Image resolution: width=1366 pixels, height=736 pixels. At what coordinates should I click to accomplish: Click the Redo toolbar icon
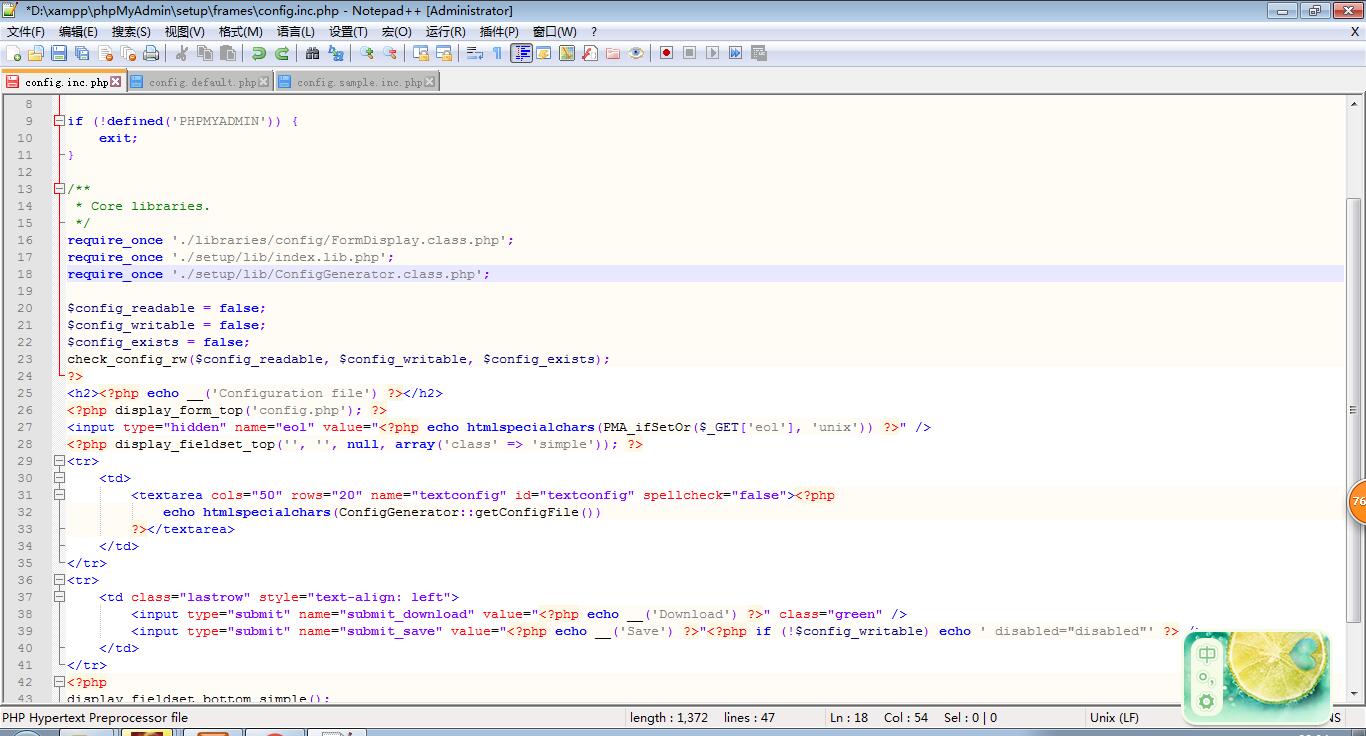point(282,53)
